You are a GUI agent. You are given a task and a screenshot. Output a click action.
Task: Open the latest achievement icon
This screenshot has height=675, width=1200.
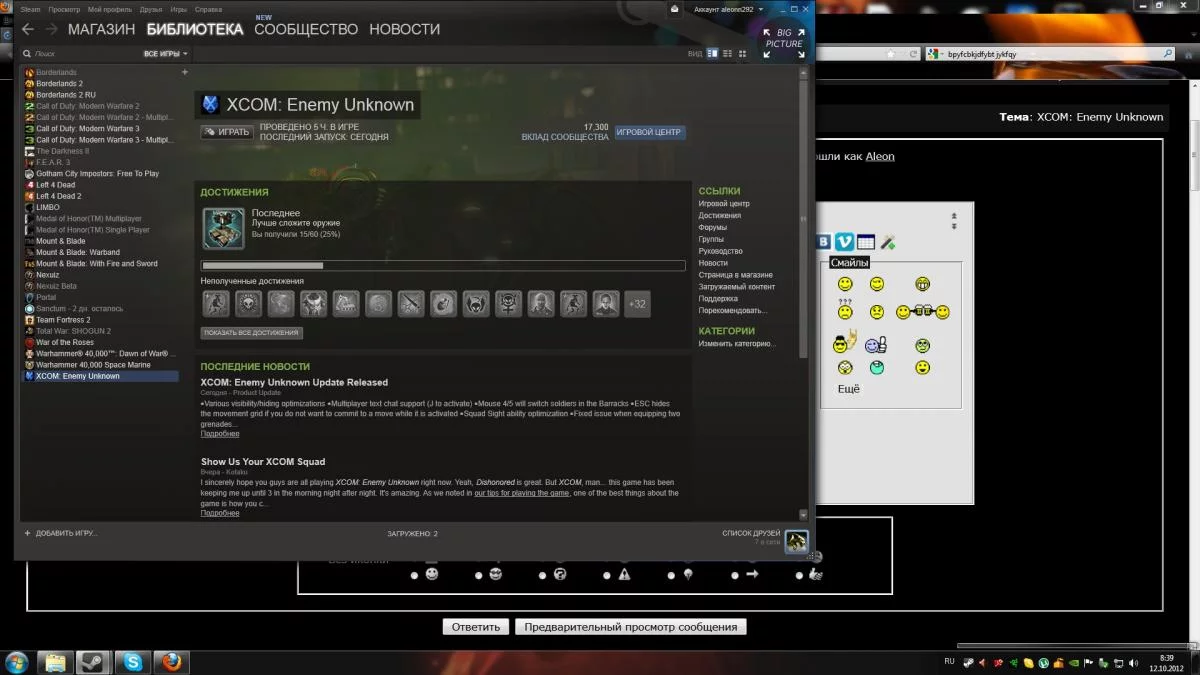click(x=223, y=228)
